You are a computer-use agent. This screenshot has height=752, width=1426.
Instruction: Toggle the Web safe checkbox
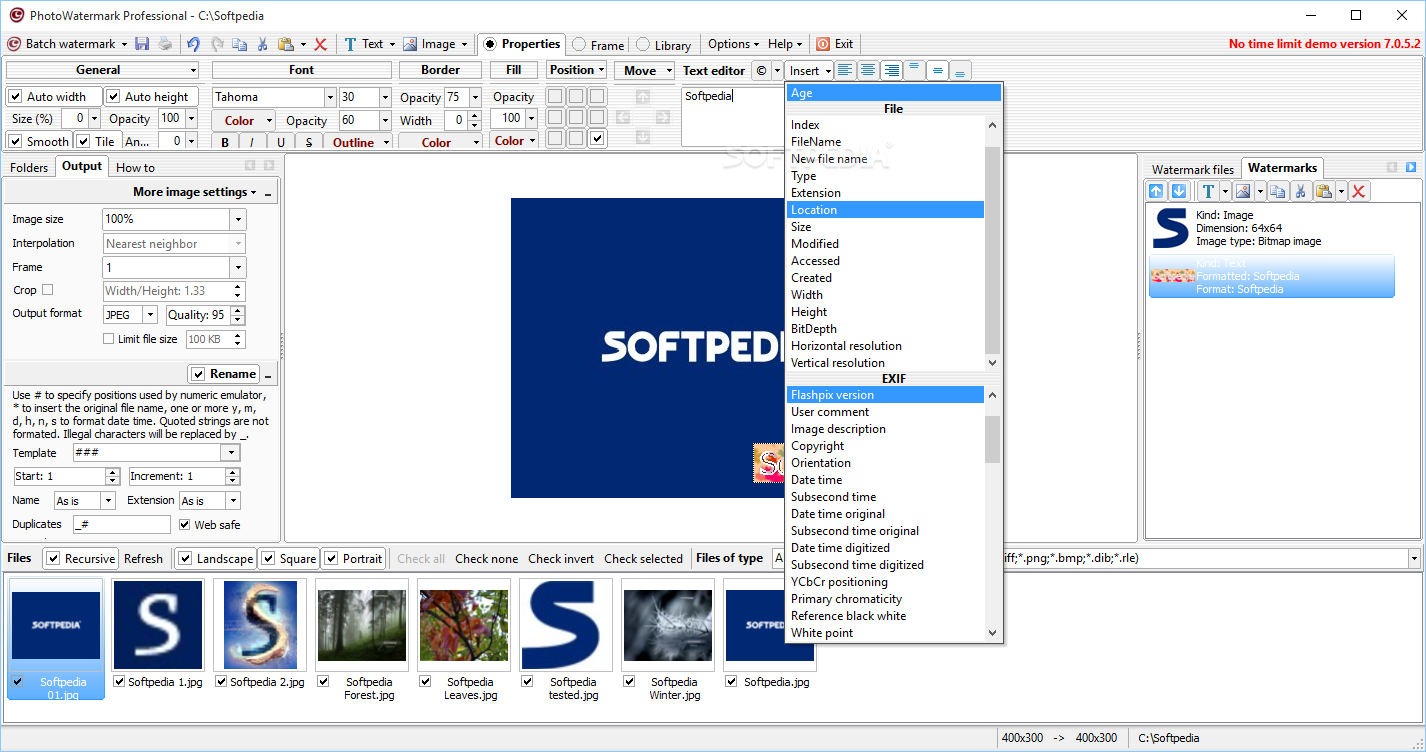[185, 524]
